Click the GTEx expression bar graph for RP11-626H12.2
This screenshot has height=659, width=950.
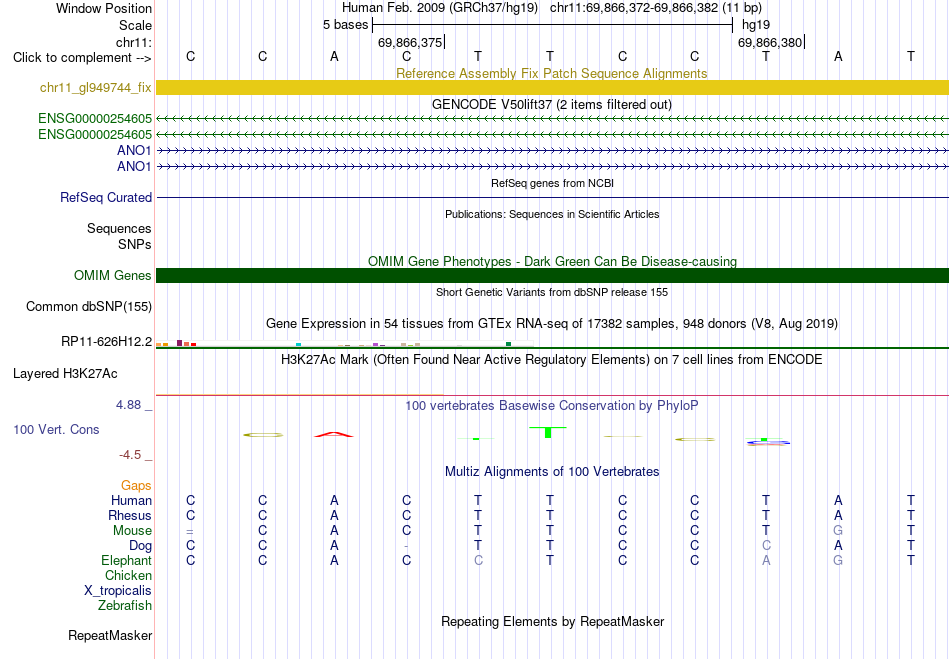click(x=345, y=344)
